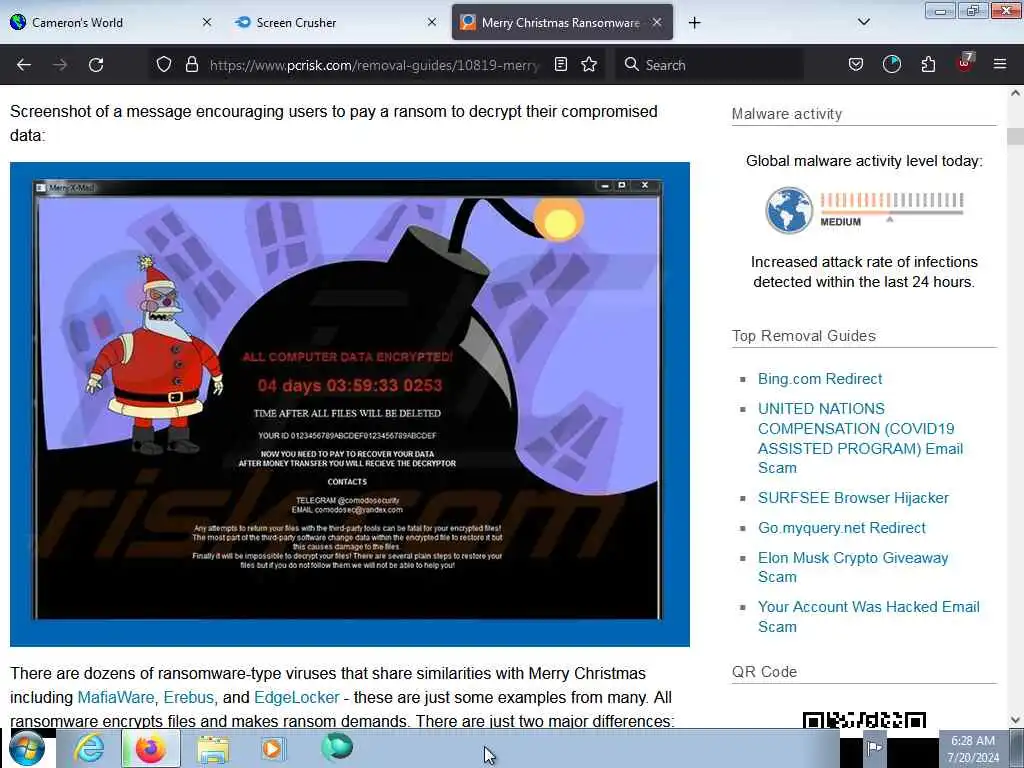Image resolution: width=1024 pixels, height=768 pixels.
Task: Open Your Account Was Hacked Email Scam
Action: coord(869,616)
